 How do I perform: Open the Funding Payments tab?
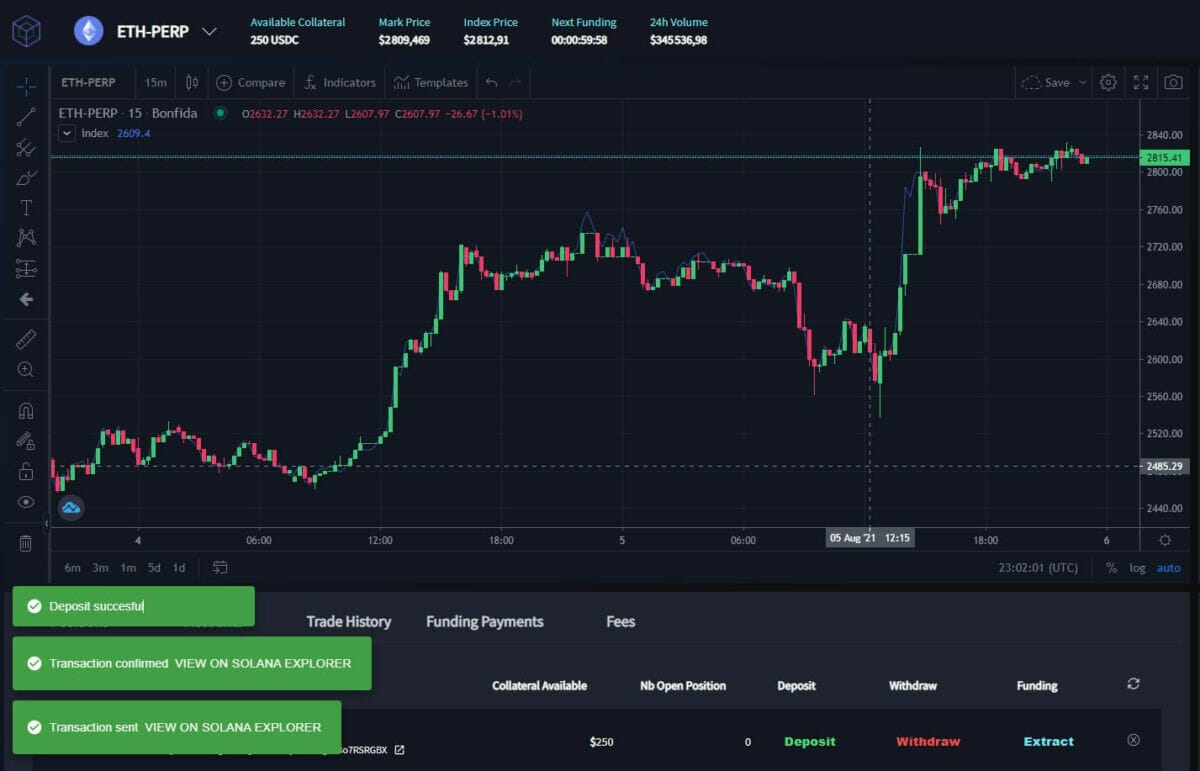[485, 622]
